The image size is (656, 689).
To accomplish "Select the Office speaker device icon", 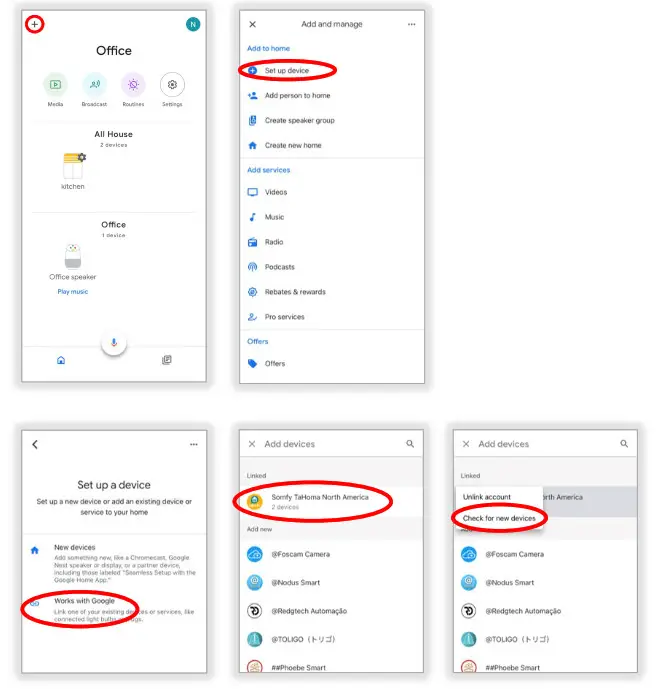I will point(73,256).
